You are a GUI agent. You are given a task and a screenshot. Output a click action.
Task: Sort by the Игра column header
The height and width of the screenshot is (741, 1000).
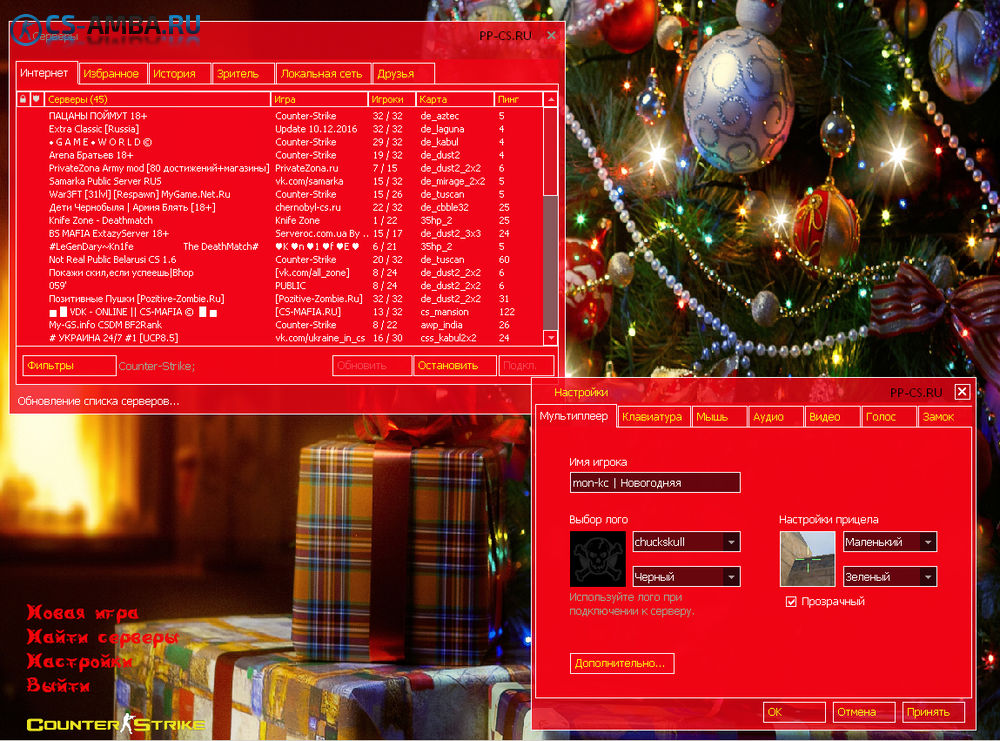(x=320, y=99)
